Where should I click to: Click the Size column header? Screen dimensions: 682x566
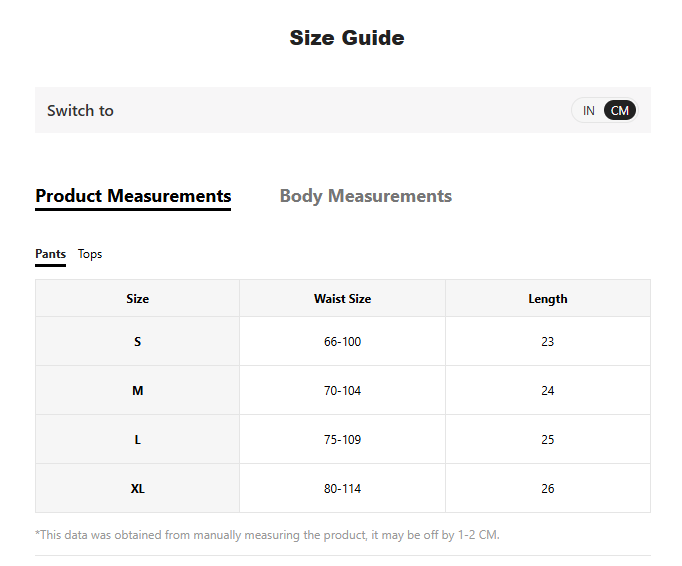pos(138,299)
